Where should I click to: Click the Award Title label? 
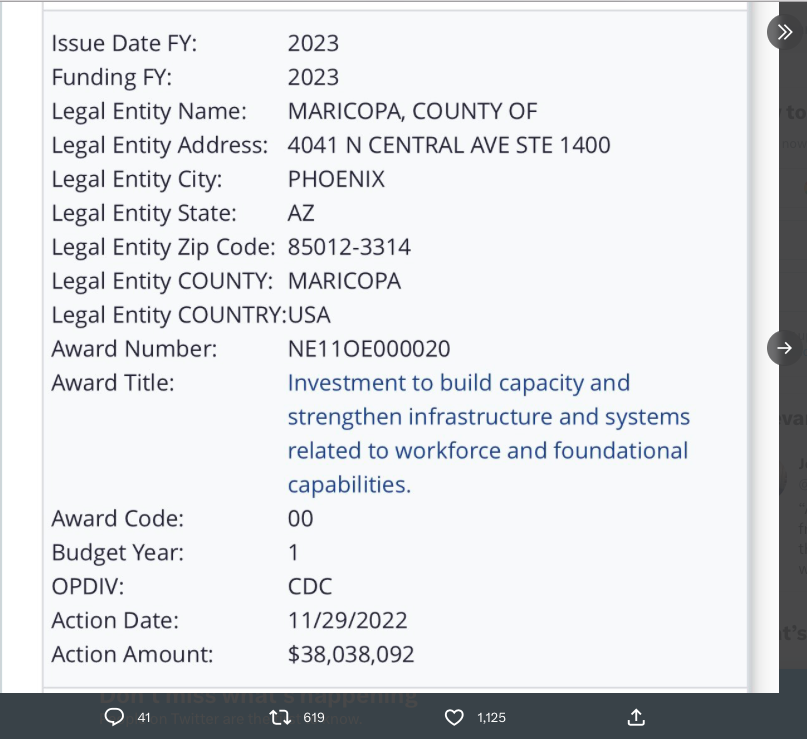[x=113, y=383]
